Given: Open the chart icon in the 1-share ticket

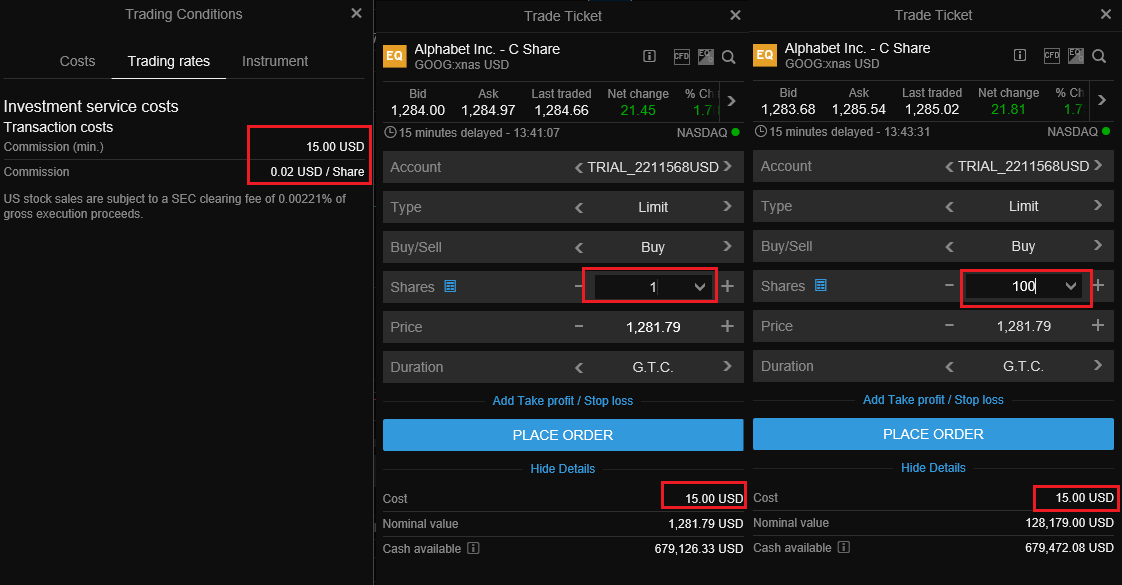Looking at the screenshot, I should (706, 56).
